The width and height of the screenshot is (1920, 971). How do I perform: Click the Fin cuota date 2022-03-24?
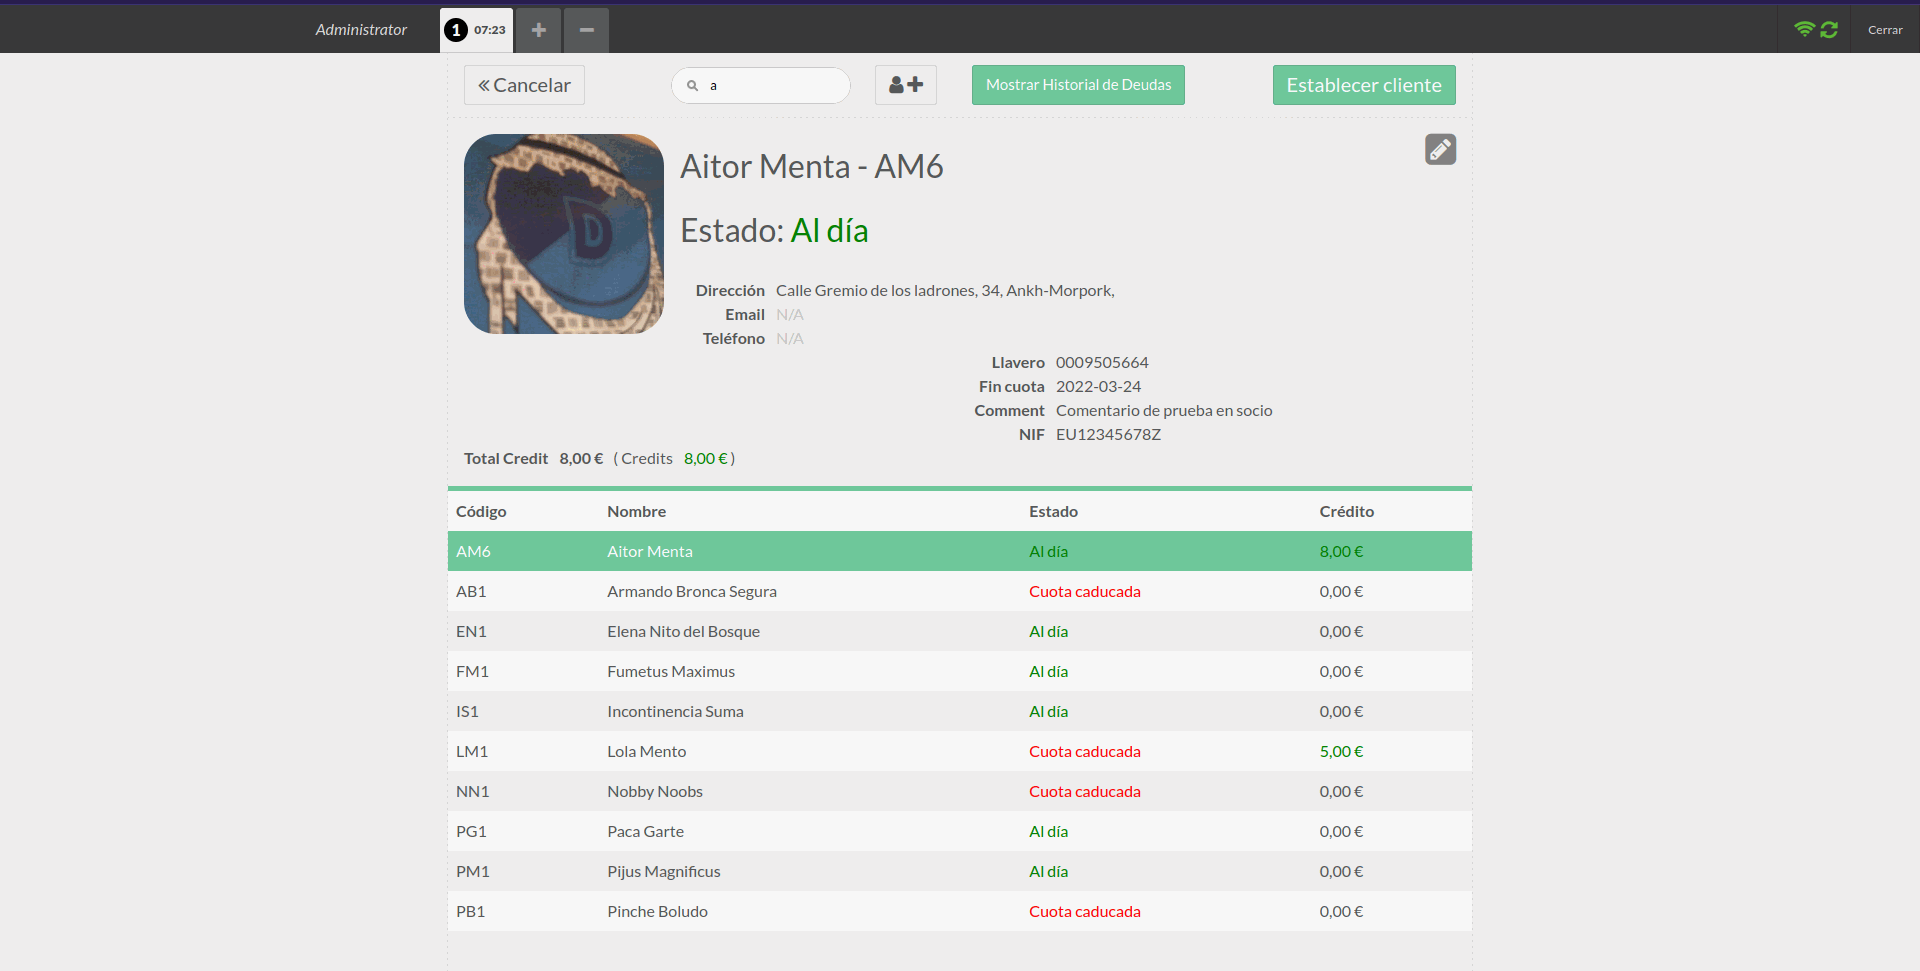(1098, 386)
